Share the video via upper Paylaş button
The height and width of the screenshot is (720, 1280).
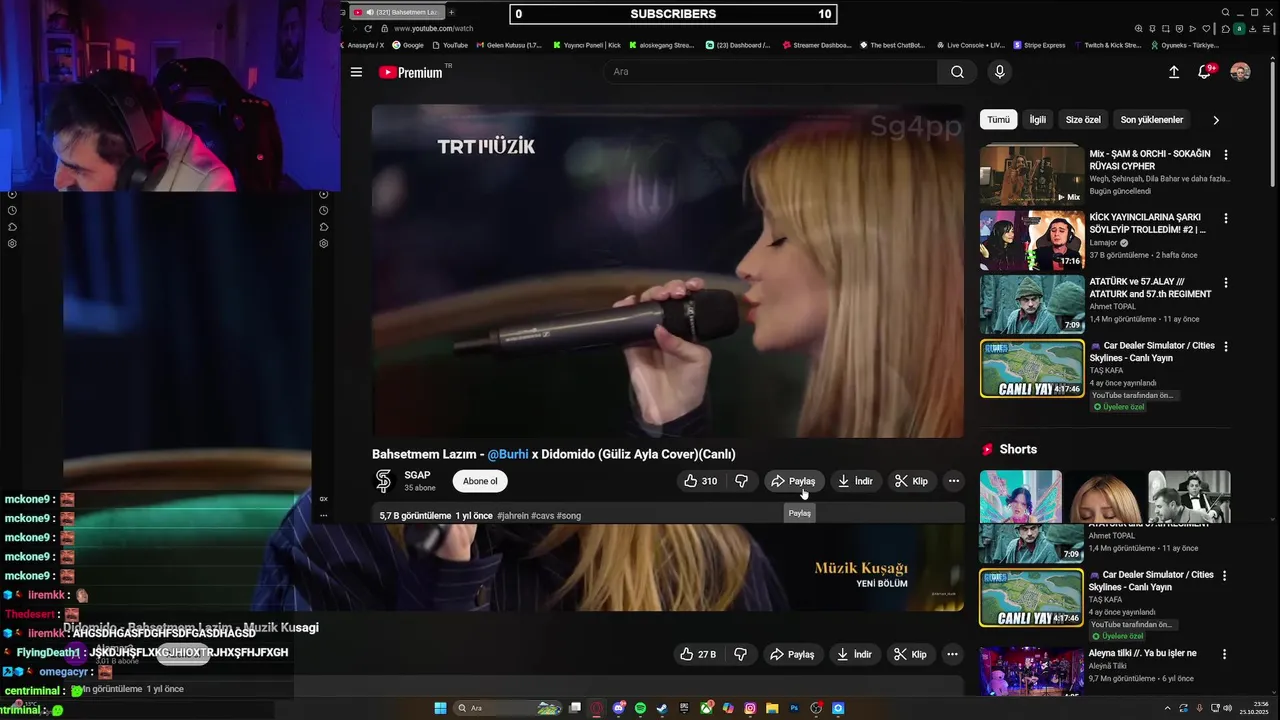[x=792, y=481]
